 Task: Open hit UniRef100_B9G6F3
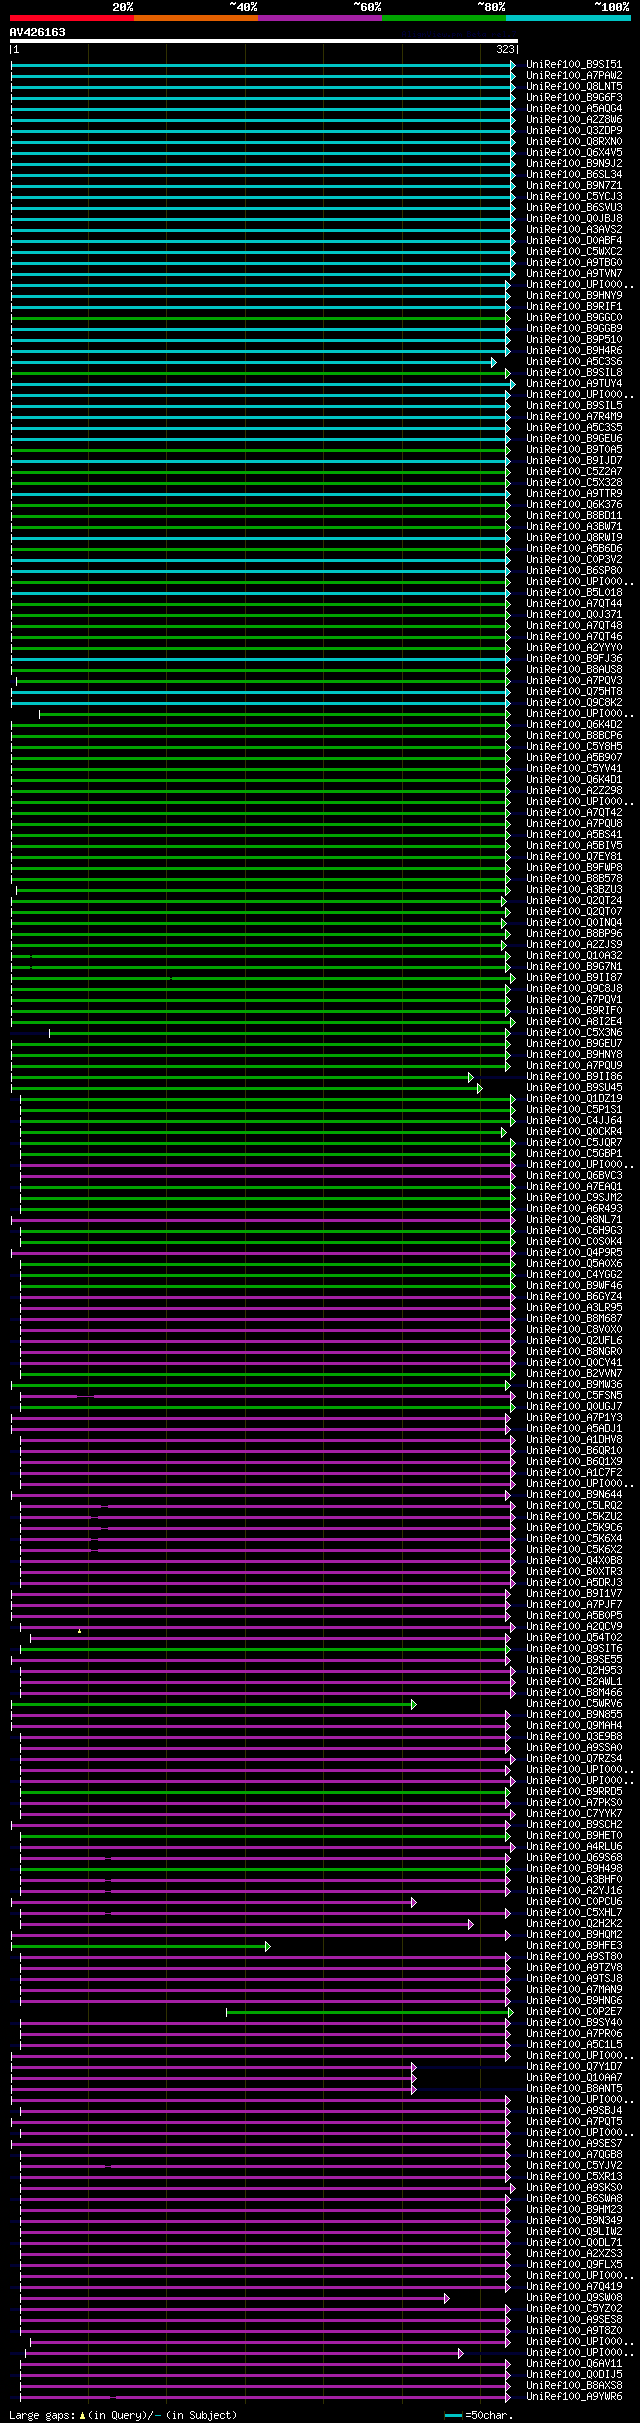(574, 98)
